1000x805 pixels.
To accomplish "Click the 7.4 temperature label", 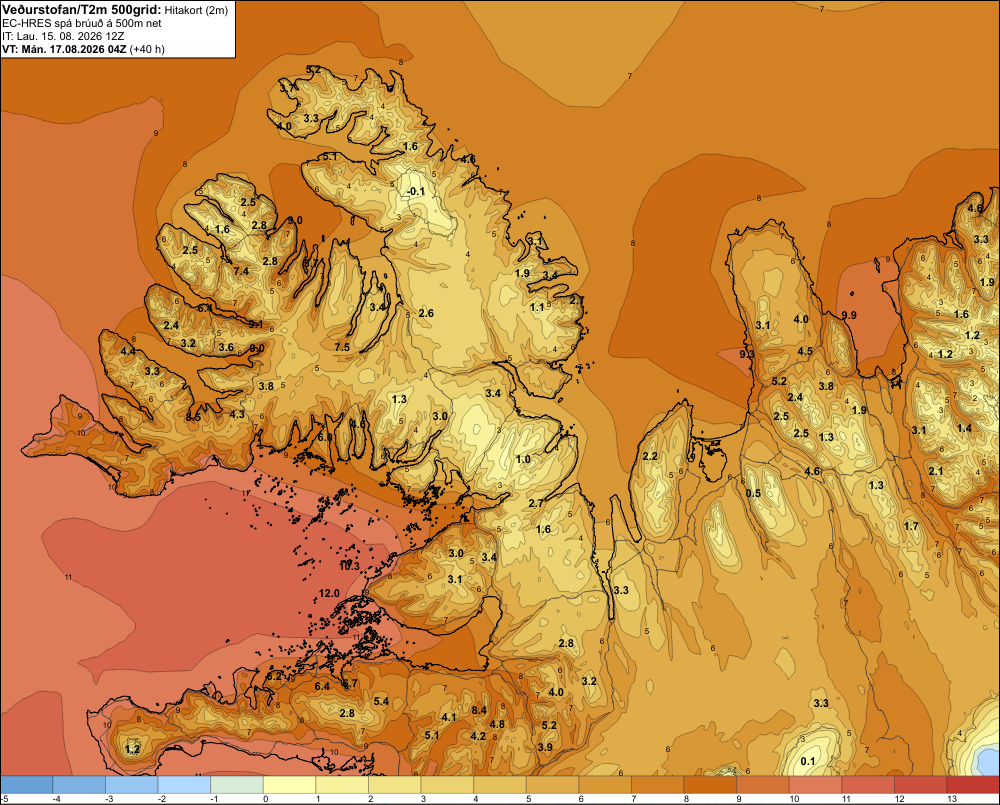I will [x=241, y=271].
